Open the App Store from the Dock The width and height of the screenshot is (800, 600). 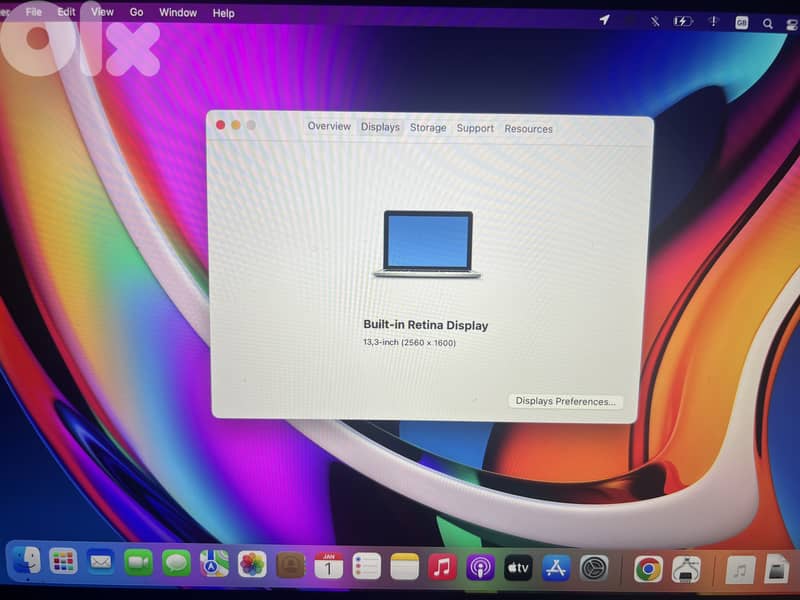(x=556, y=568)
